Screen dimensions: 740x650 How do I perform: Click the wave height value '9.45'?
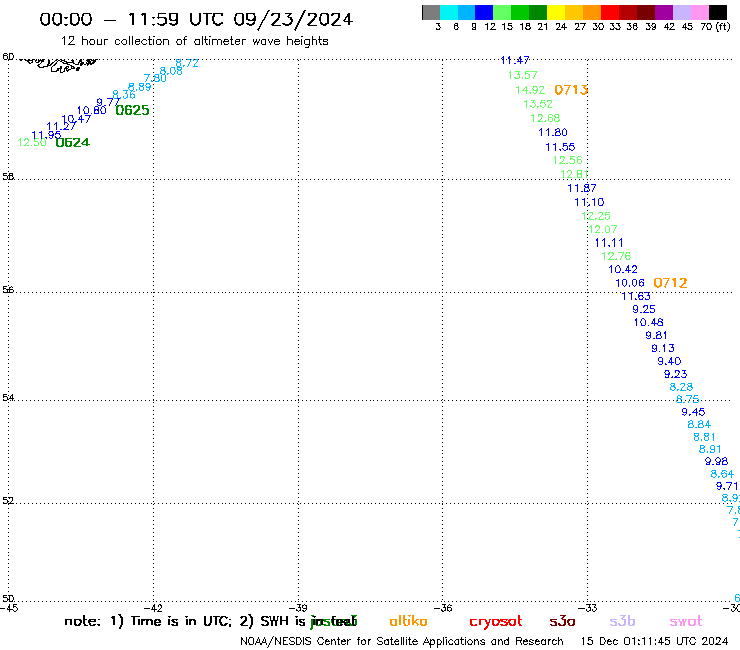tap(693, 412)
